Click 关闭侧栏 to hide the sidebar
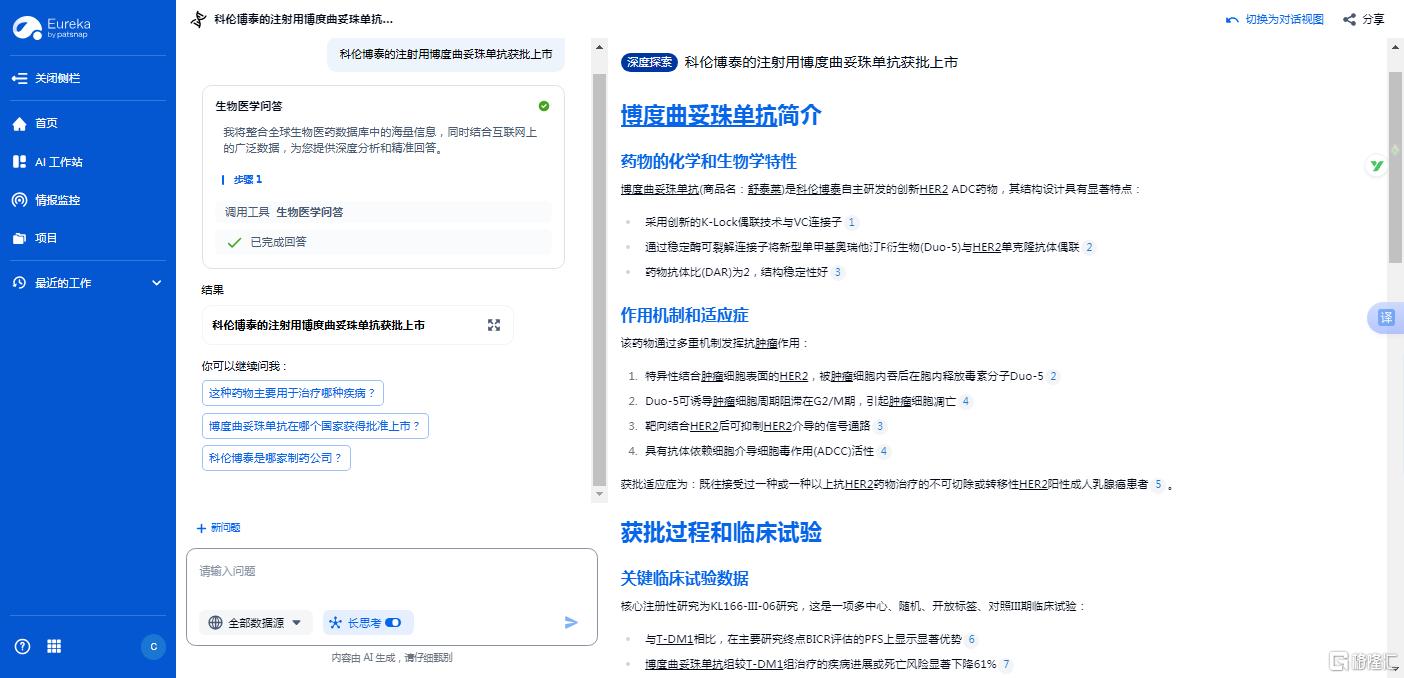Image resolution: width=1404 pixels, height=678 pixels. pos(57,78)
